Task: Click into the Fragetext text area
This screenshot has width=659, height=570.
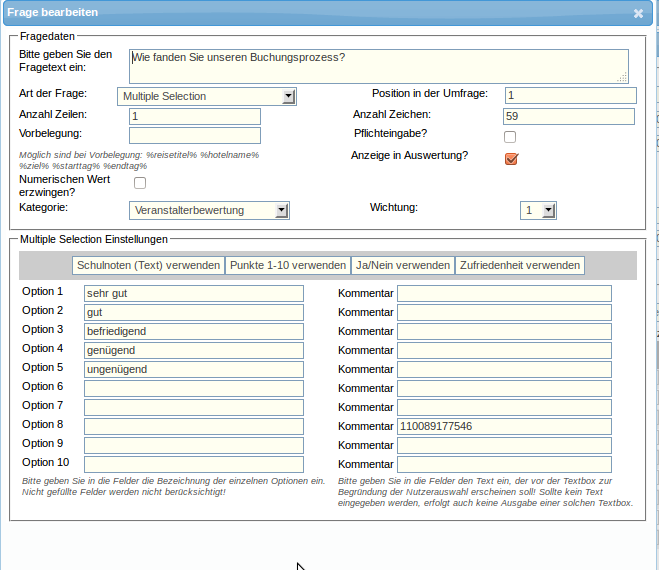Action: click(x=378, y=65)
